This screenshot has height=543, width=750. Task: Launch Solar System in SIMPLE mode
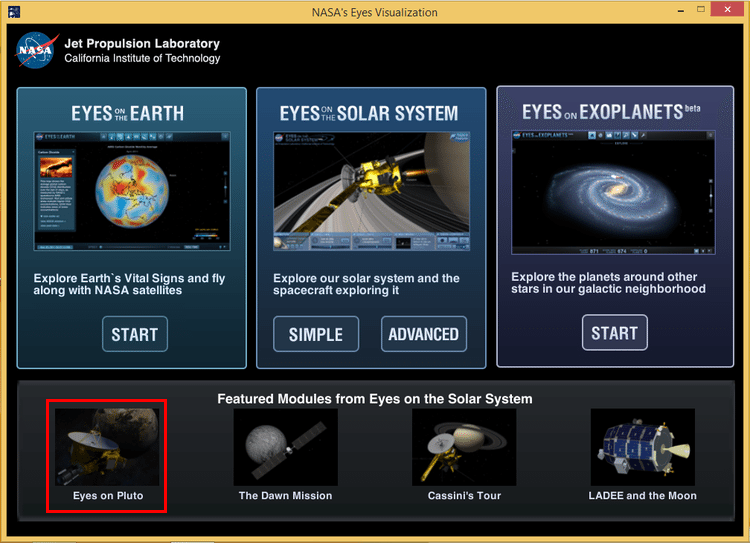click(x=316, y=334)
